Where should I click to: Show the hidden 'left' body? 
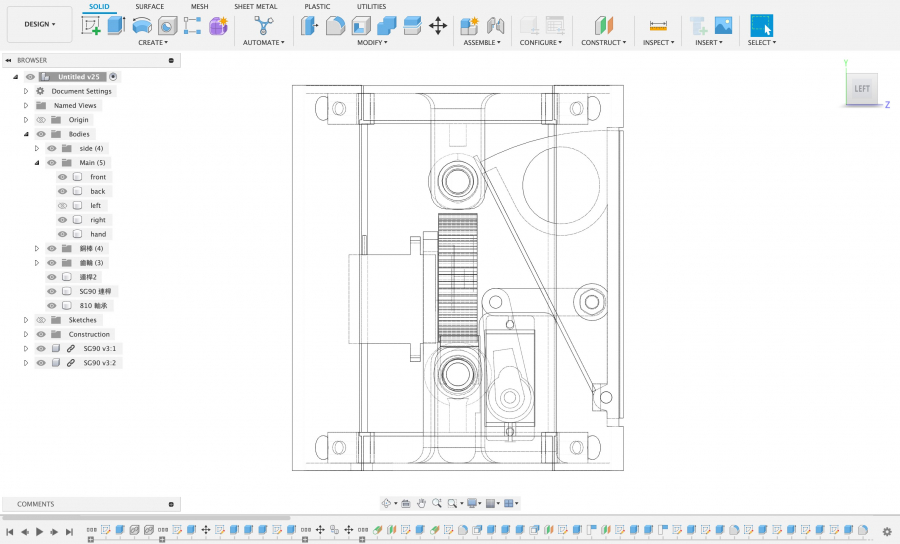pyautogui.click(x=62, y=205)
